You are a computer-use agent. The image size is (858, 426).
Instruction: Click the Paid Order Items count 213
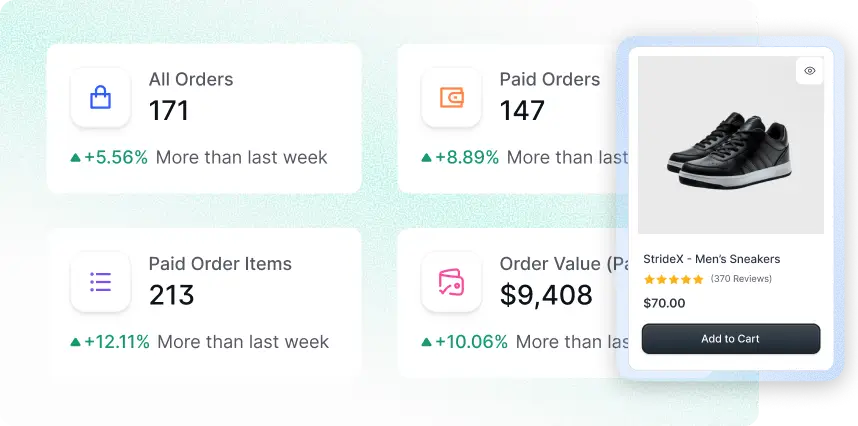click(x=171, y=295)
